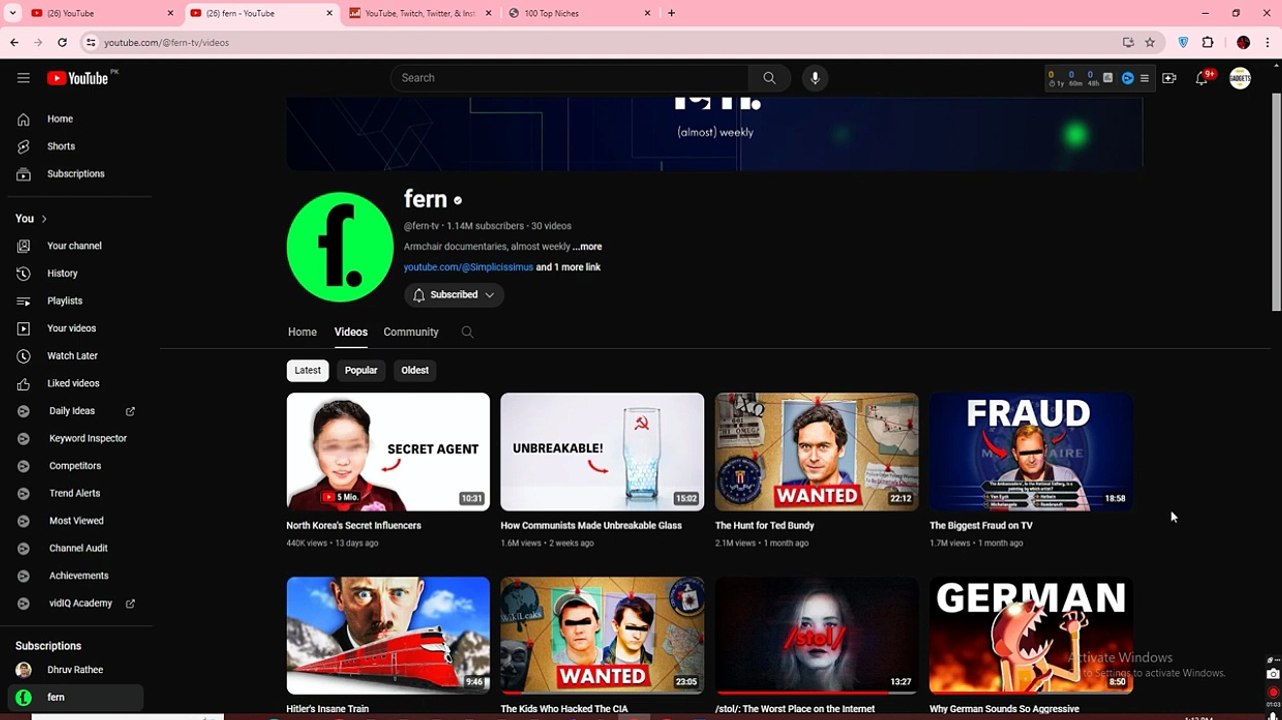Click the YouTube search input field
The width and height of the screenshot is (1282, 720).
pos(569,78)
